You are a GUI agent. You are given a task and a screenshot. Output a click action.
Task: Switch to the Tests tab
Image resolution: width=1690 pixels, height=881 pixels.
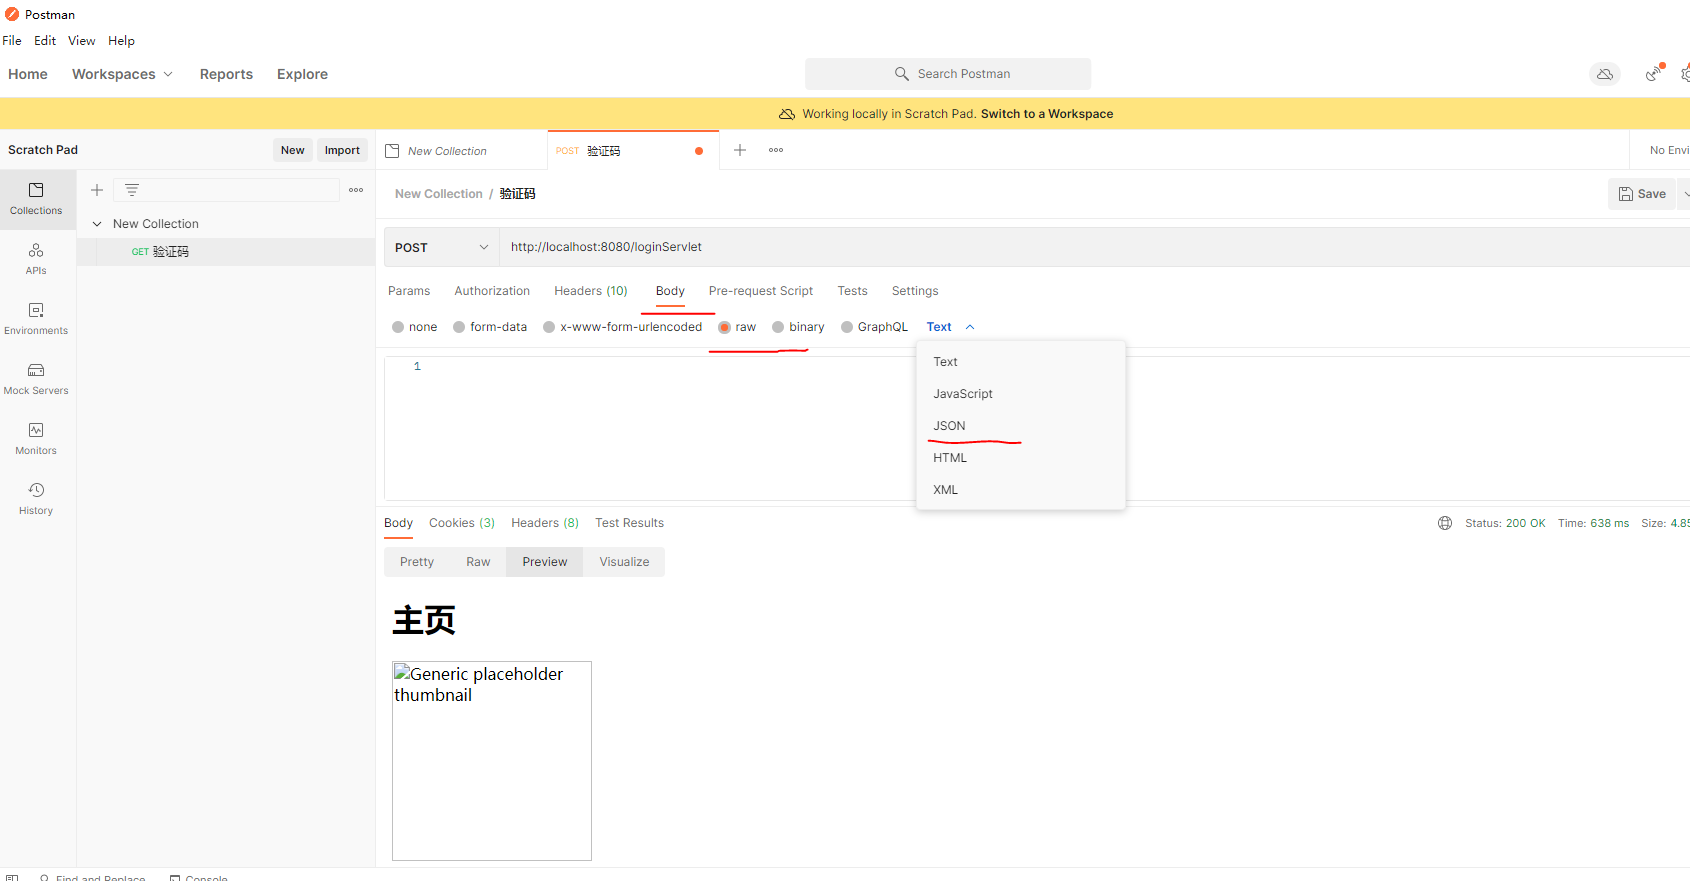tap(852, 291)
